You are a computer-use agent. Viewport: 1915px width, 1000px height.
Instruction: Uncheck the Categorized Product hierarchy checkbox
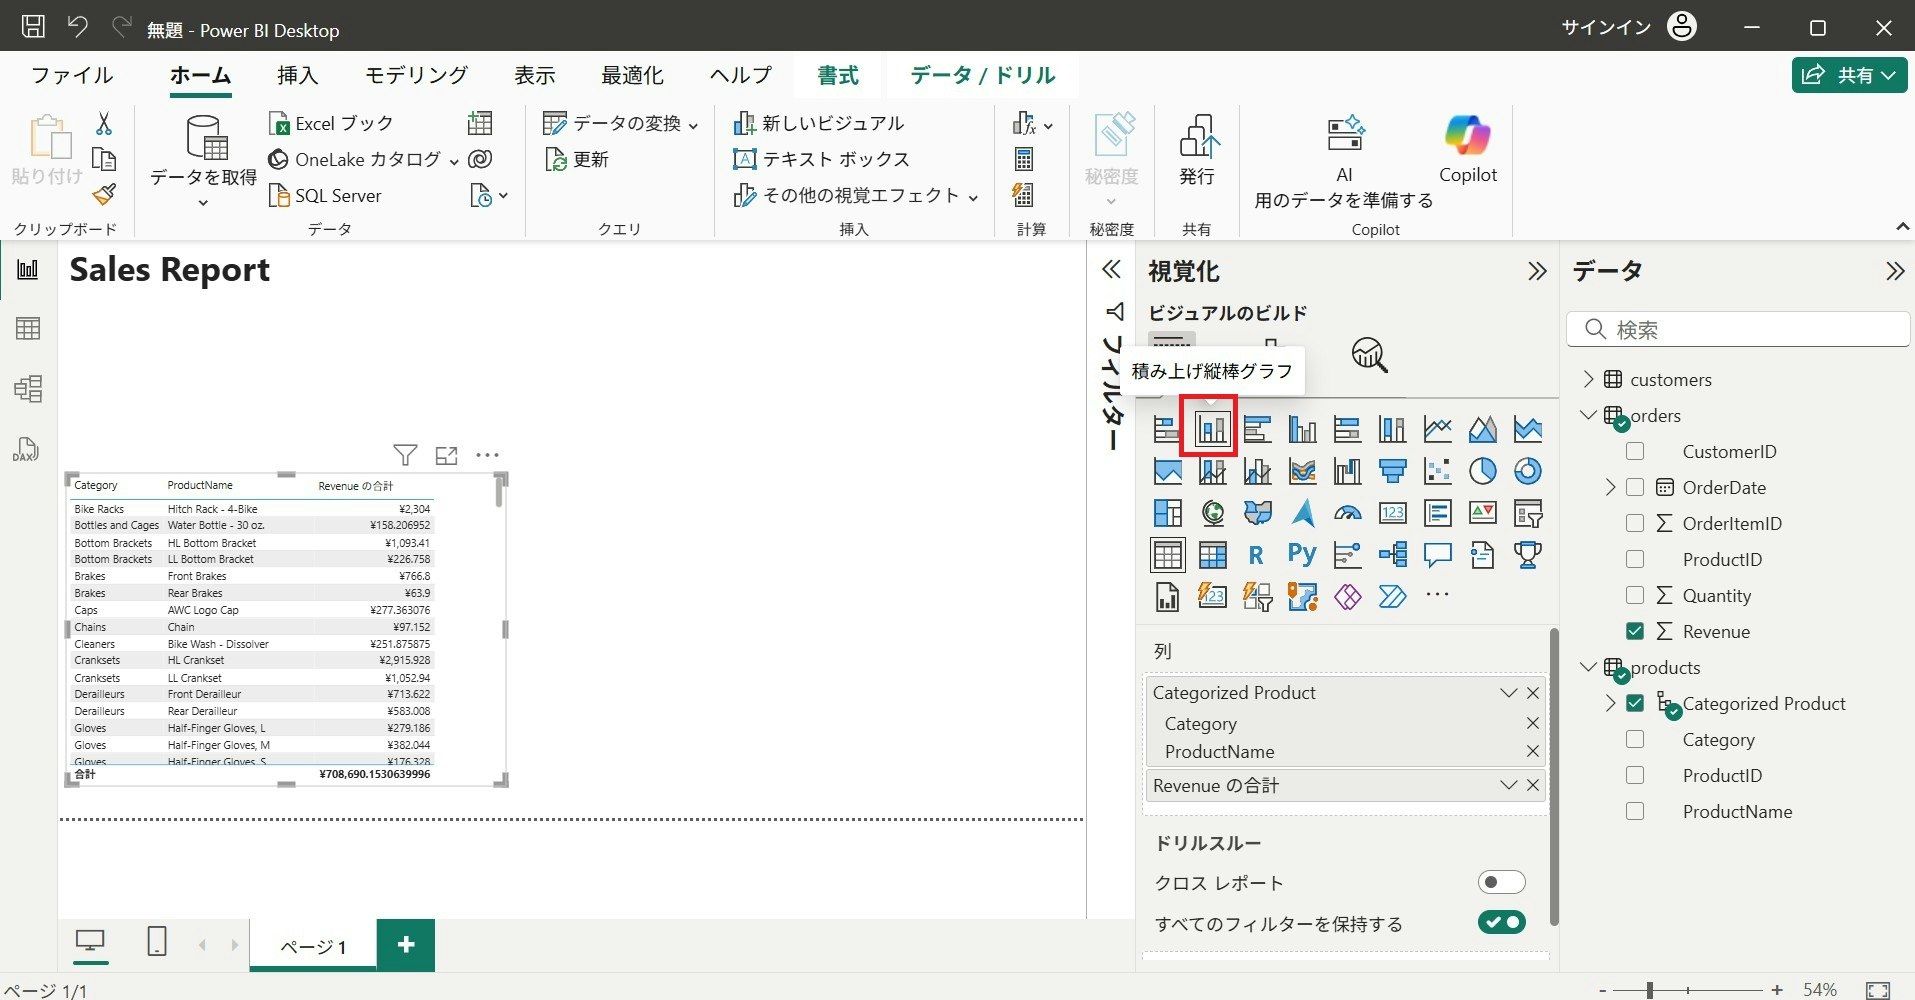(1635, 704)
